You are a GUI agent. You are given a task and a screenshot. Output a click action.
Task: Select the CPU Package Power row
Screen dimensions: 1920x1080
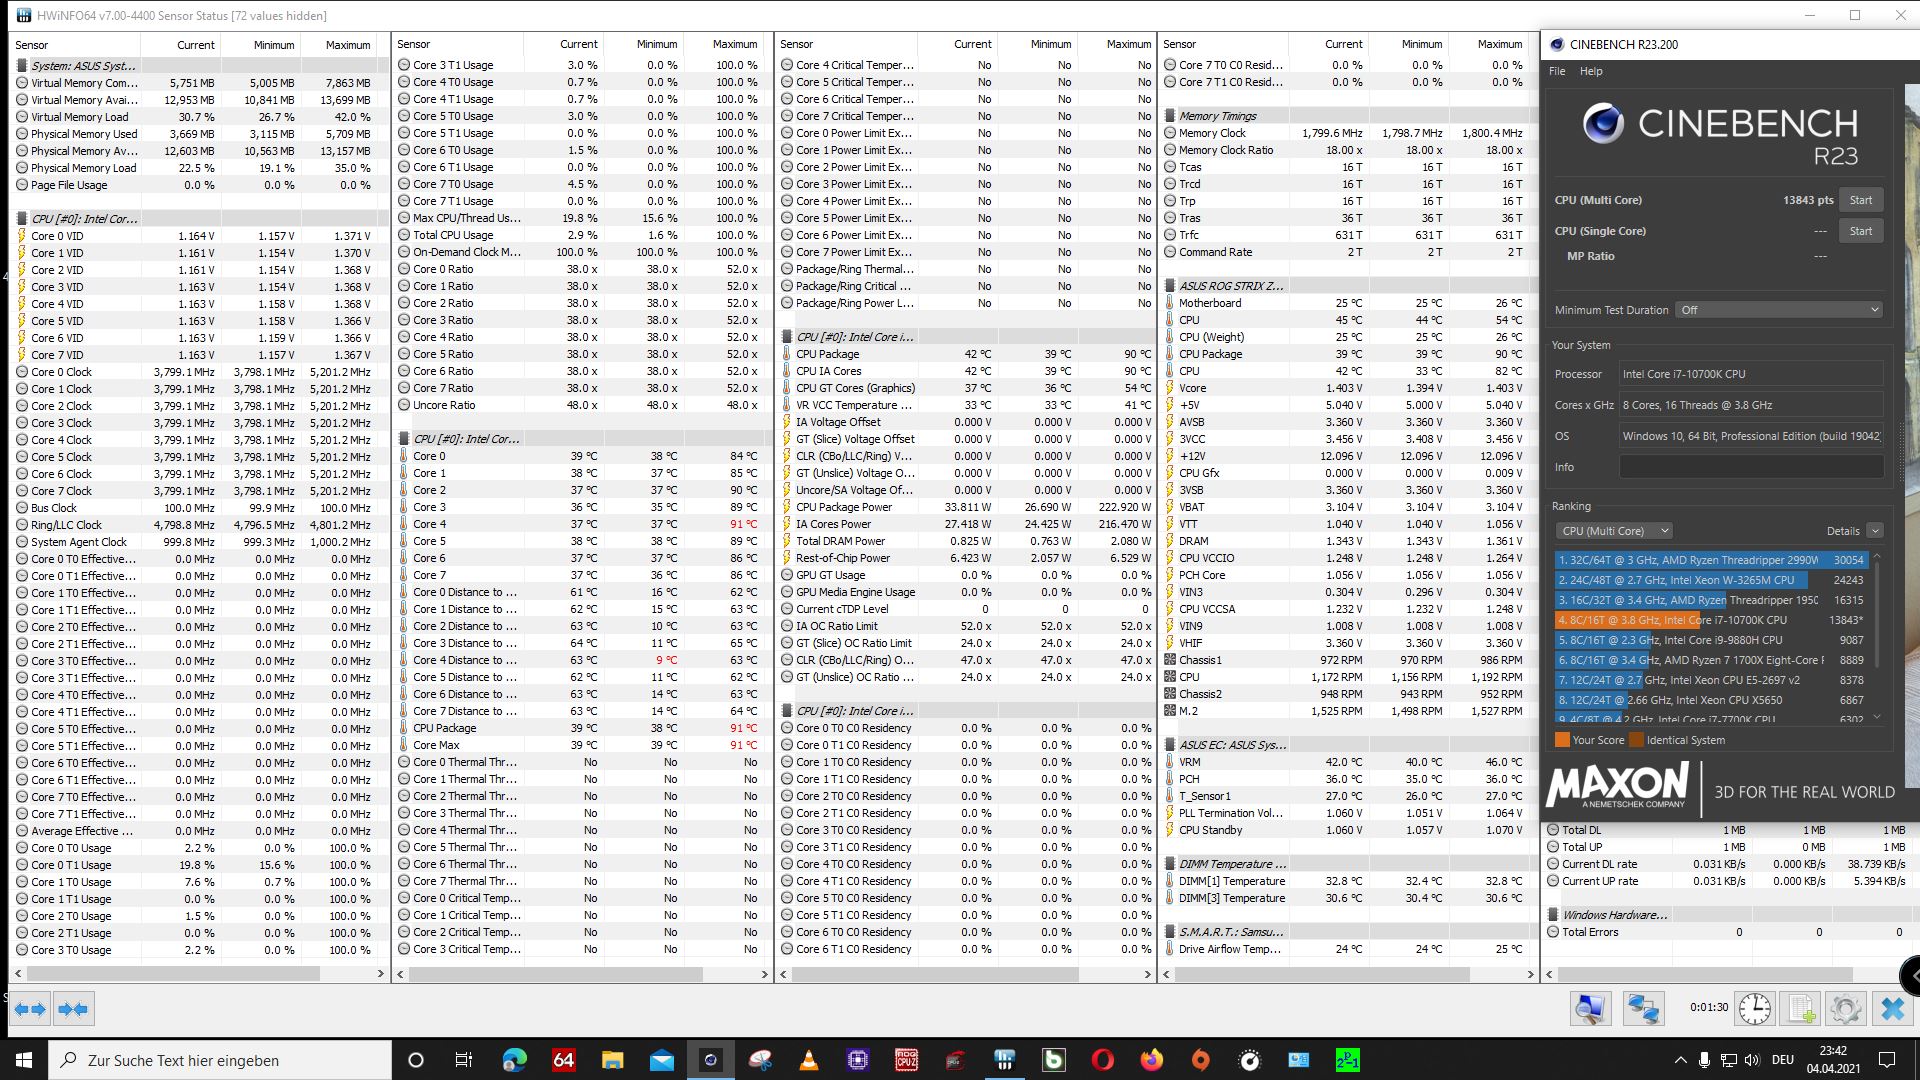[966, 507]
